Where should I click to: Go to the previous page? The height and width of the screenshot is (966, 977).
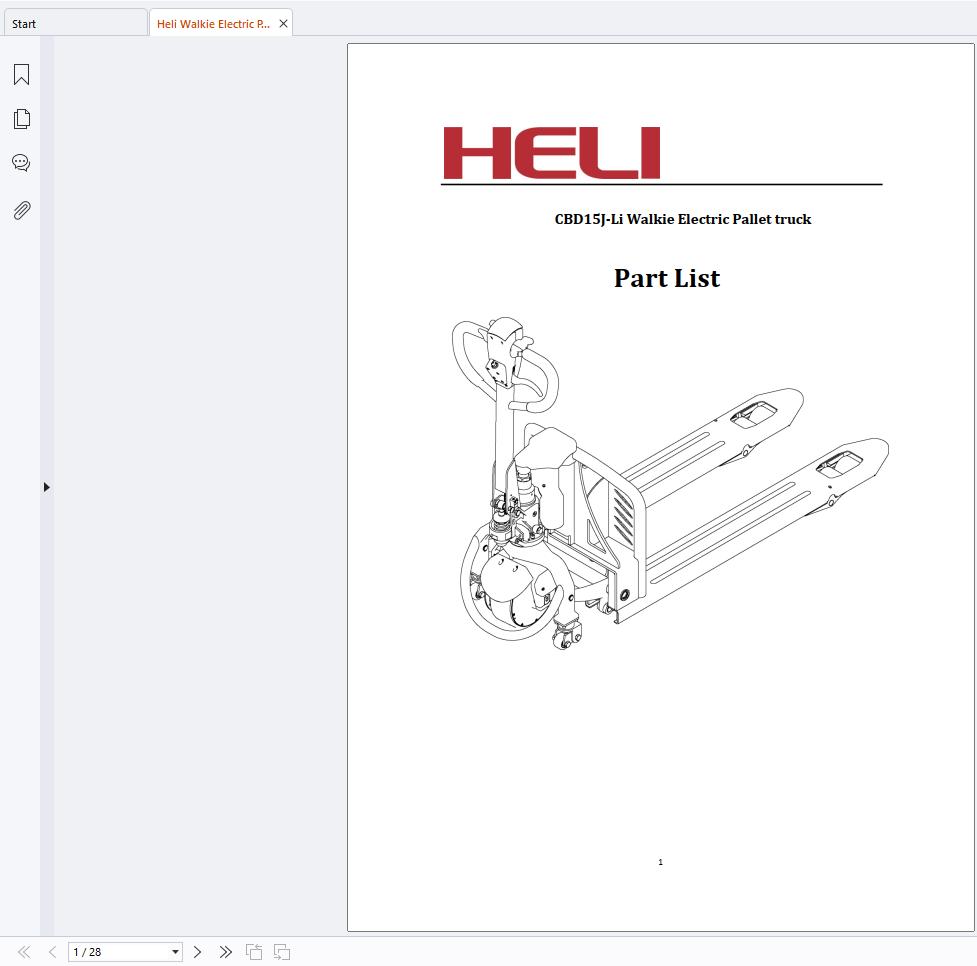tap(52, 952)
